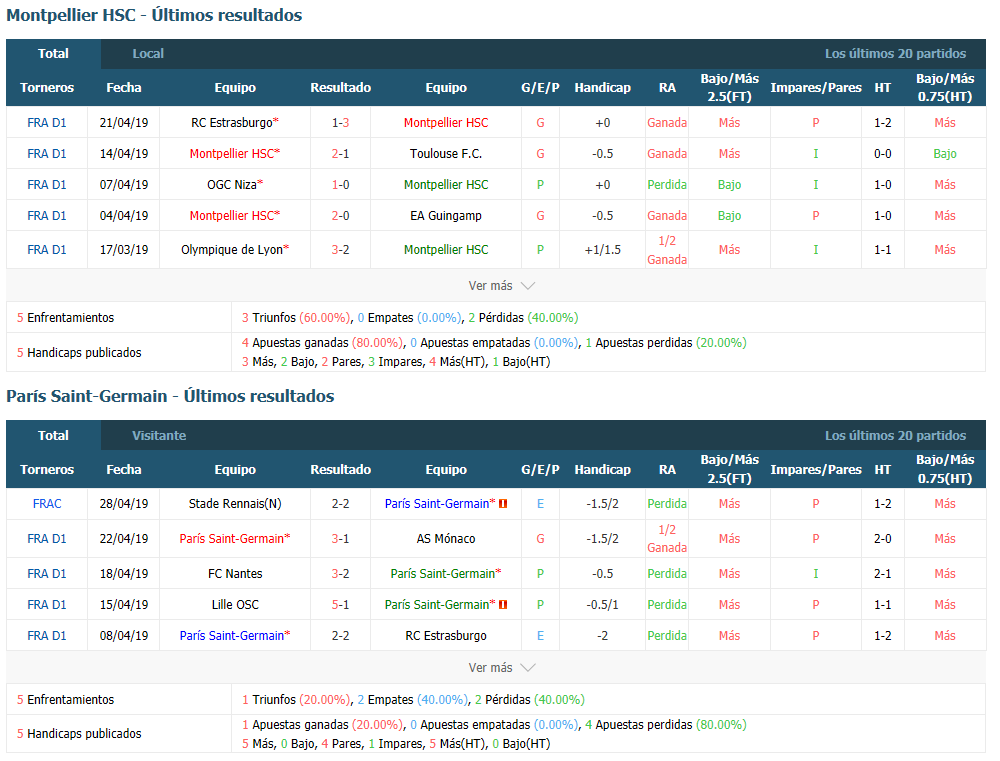Image resolution: width=1000 pixels, height=761 pixels.
Task: Expand Montpellier 'Ver más' chevron
Action: (527, 286)
